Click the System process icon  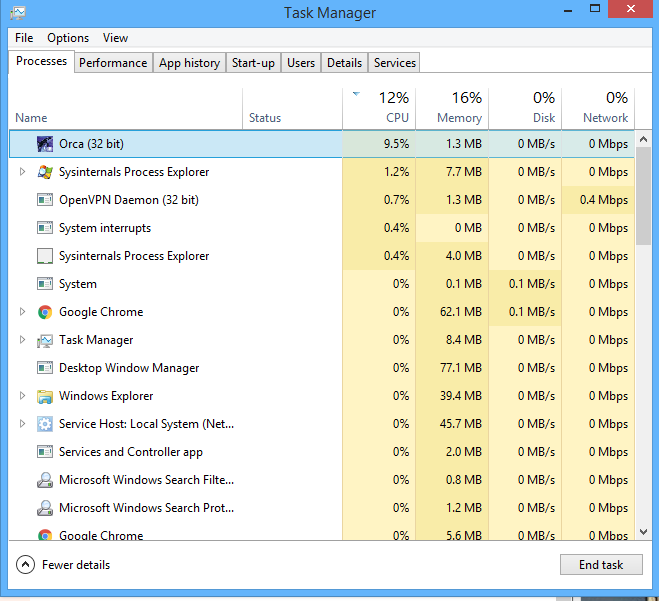coord(45,284)
